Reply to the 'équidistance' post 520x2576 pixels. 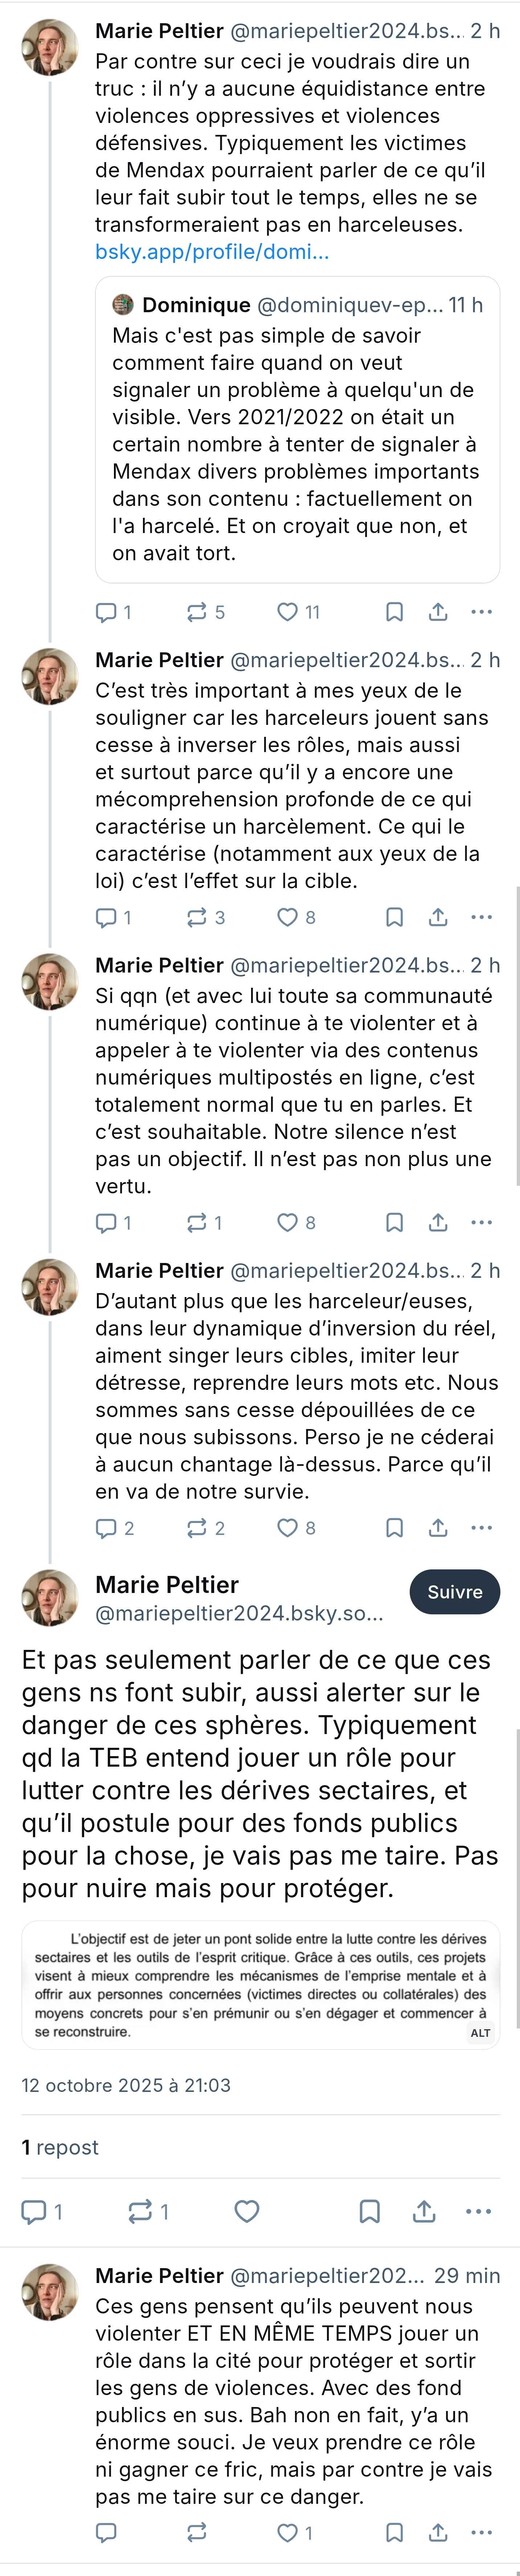click(x=106, y=612)
